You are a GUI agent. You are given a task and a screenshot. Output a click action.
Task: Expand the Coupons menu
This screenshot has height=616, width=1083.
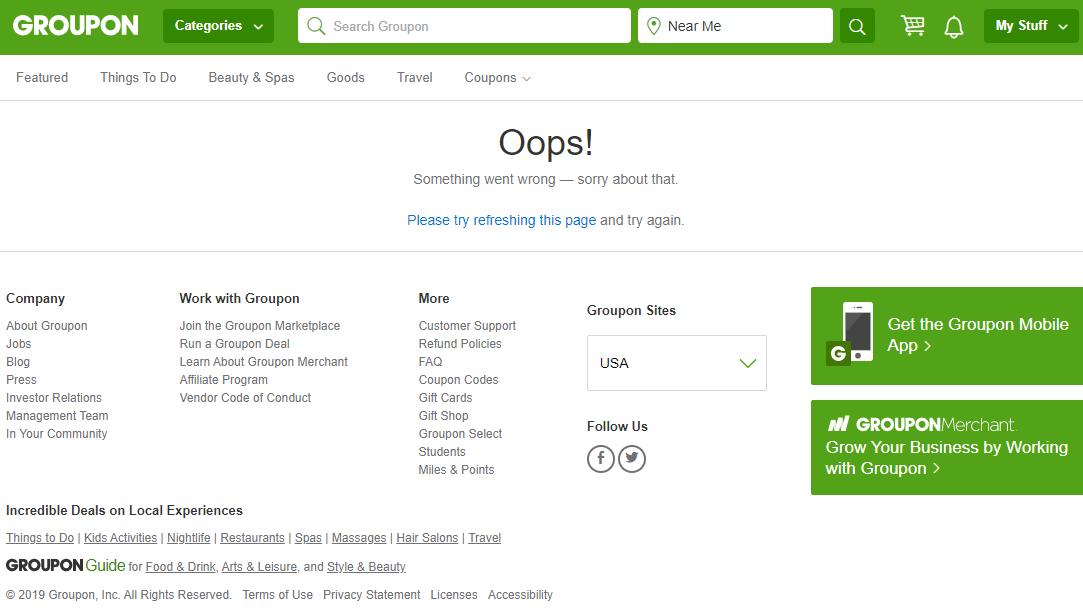click(497, 77)
